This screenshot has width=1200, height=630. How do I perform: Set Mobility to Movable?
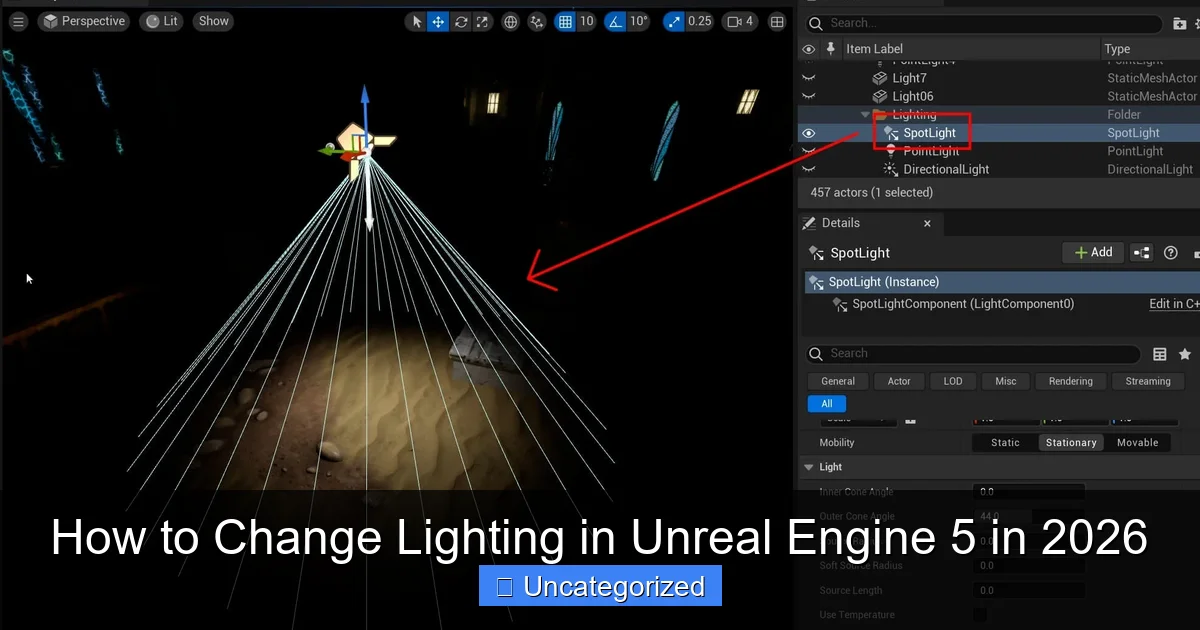pyautogui.click(x=1137, y=442)
